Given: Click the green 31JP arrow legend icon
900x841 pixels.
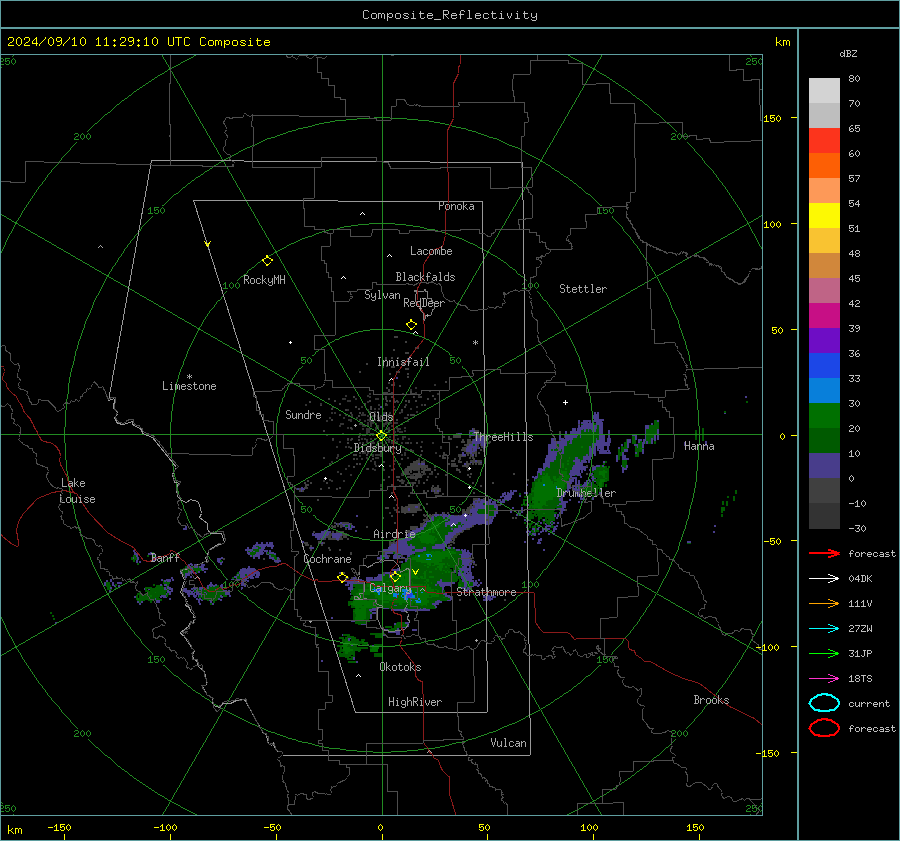Looking at the screenshot, I should pos(824,653).
